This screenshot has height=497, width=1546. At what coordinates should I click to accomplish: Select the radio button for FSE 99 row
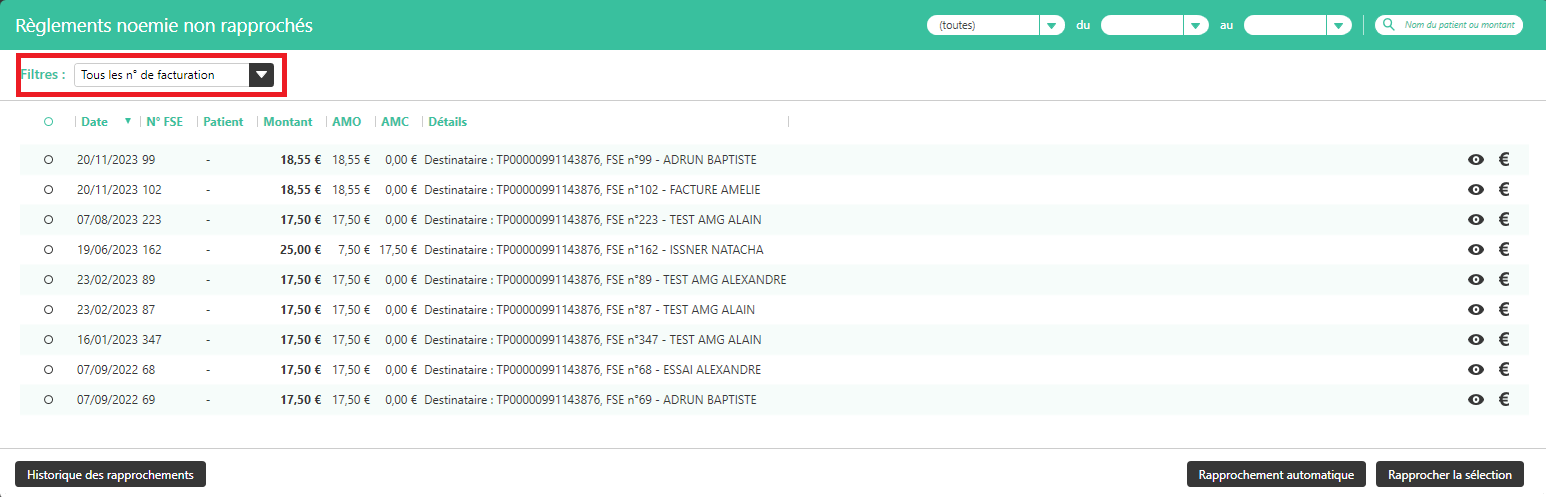[48, 160]
